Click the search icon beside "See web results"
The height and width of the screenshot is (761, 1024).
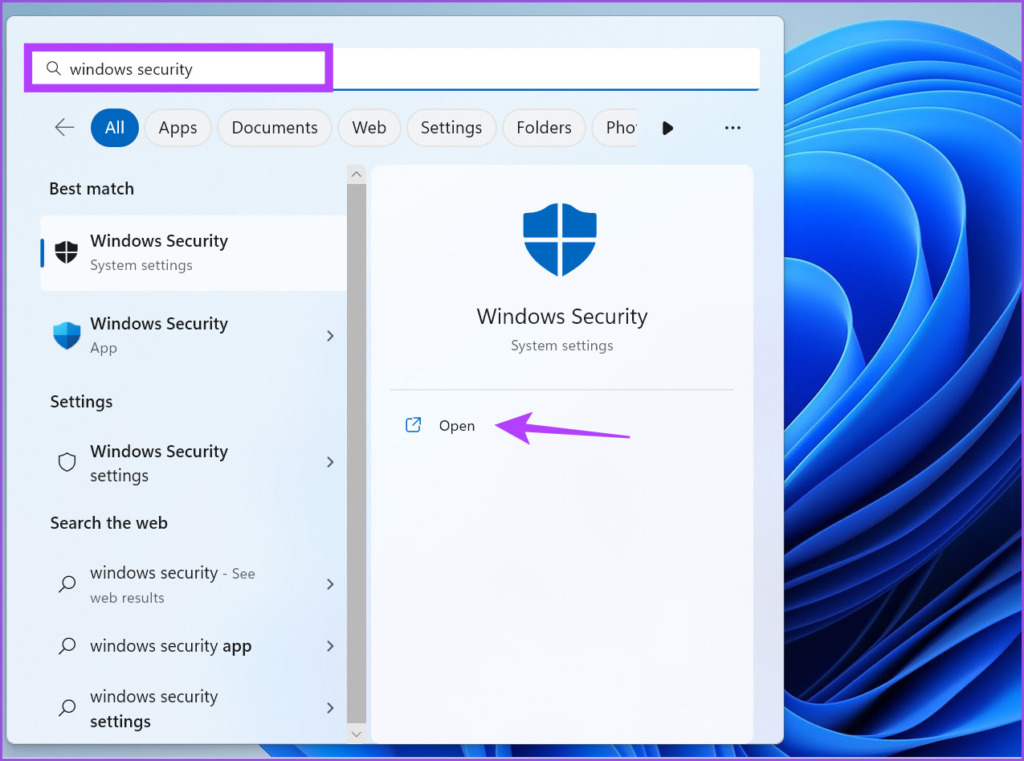point(67,583)
